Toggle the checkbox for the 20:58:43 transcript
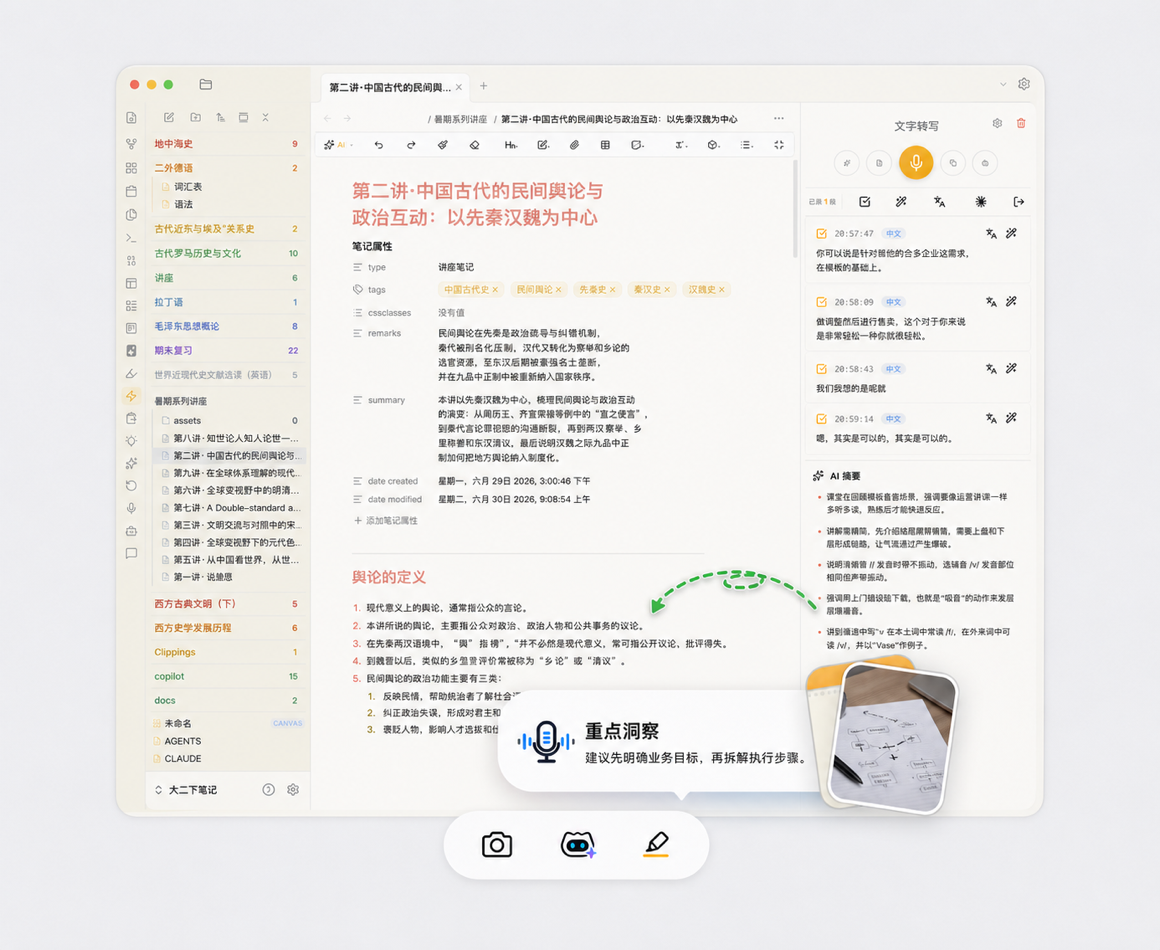The height and width of the screenshot is (950, 1160). pyautogui.click(x=821, y=369)
